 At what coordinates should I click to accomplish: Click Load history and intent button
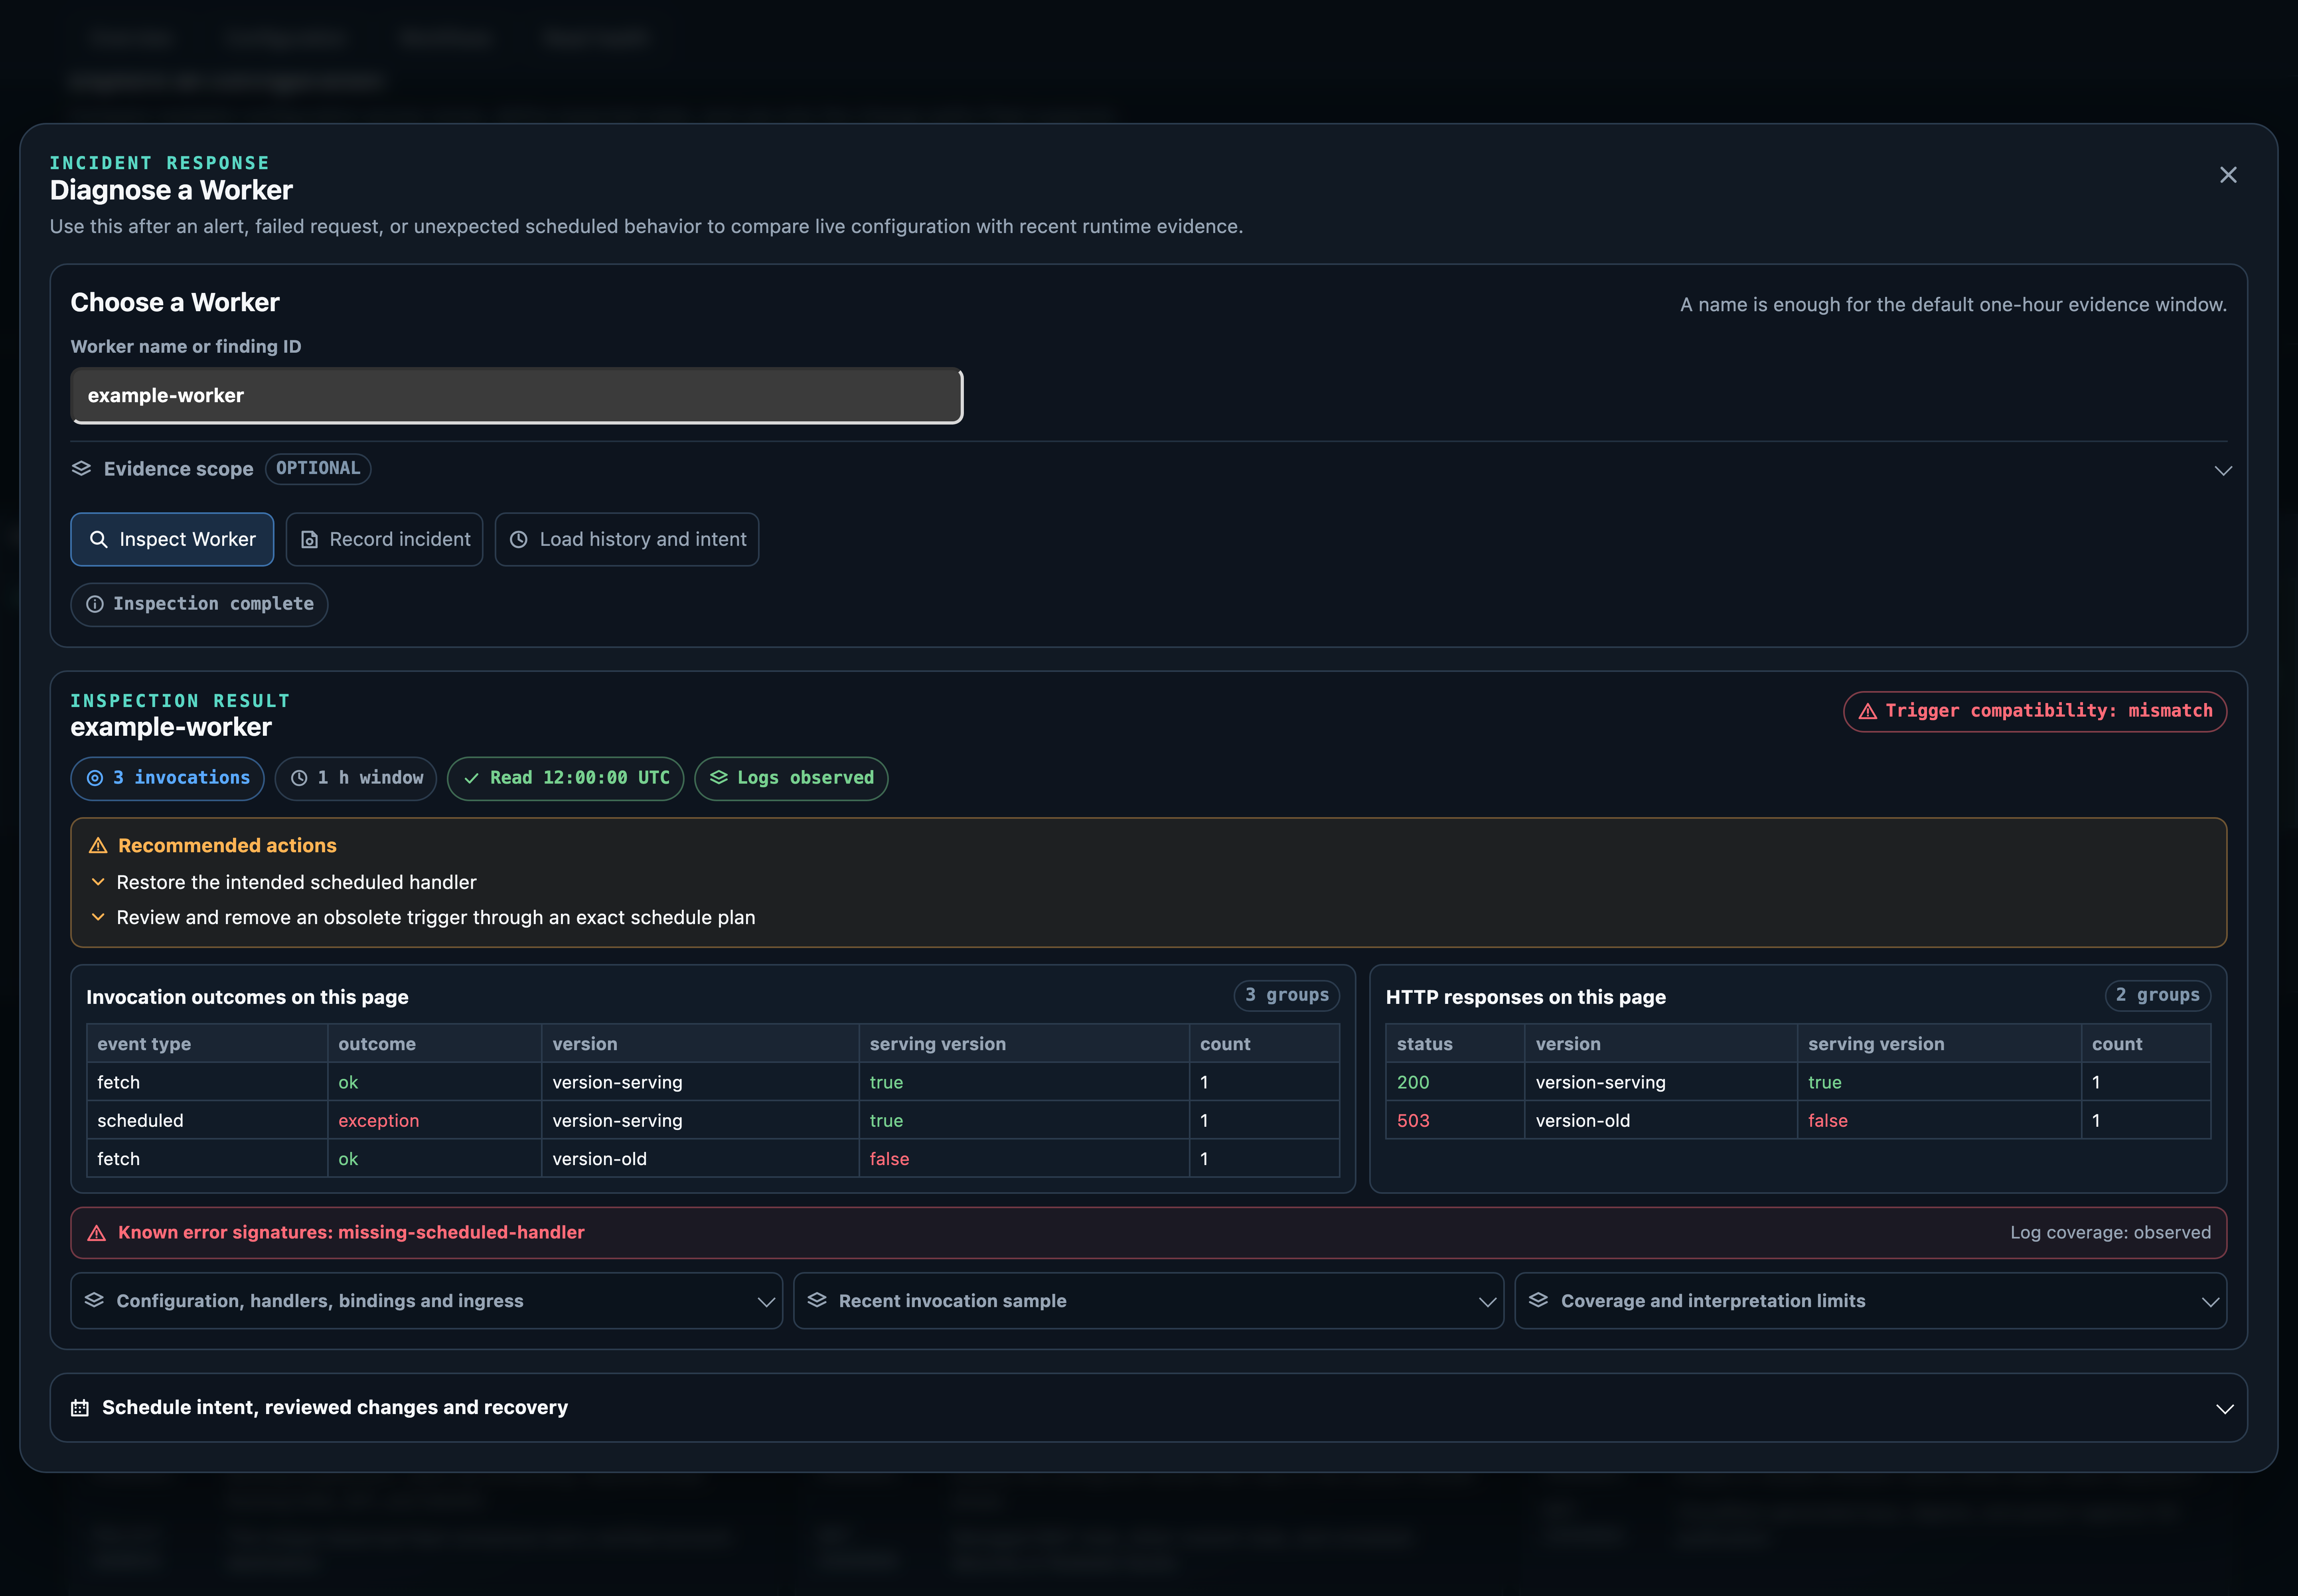tap(627, 539)
